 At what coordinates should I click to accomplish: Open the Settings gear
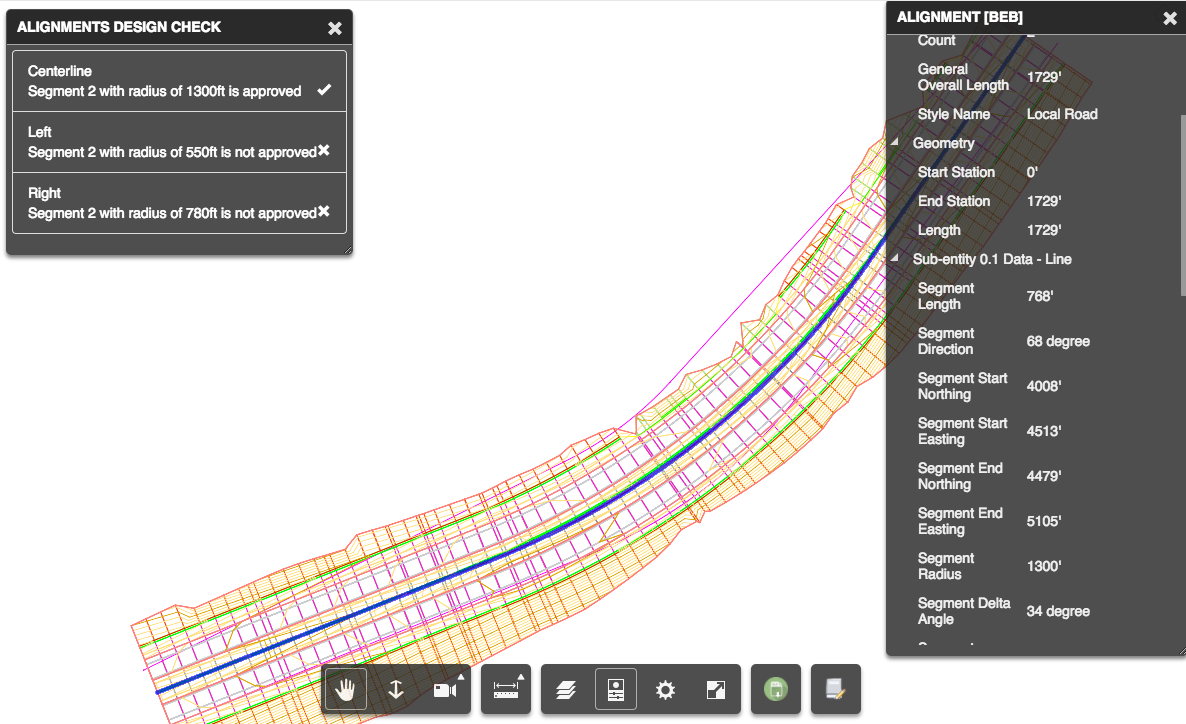[665, 689]
